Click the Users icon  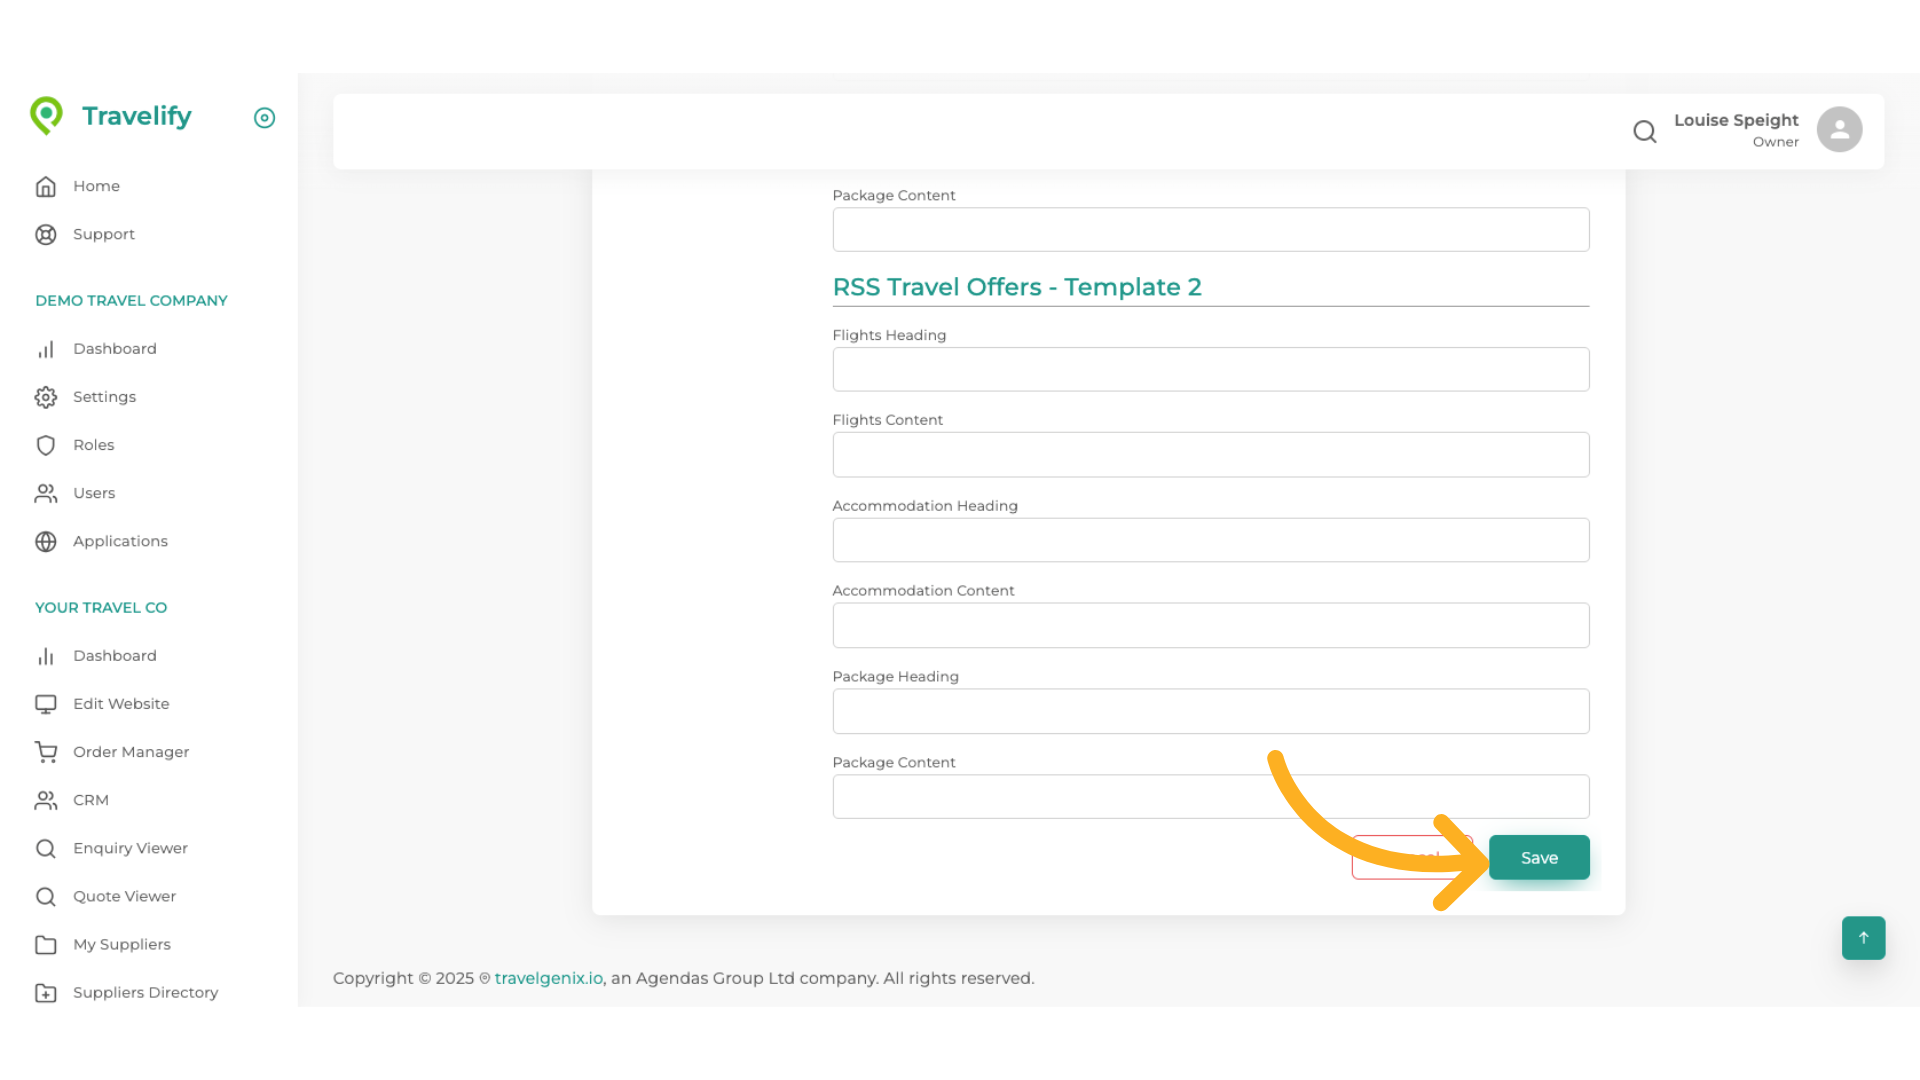(46, 493)
